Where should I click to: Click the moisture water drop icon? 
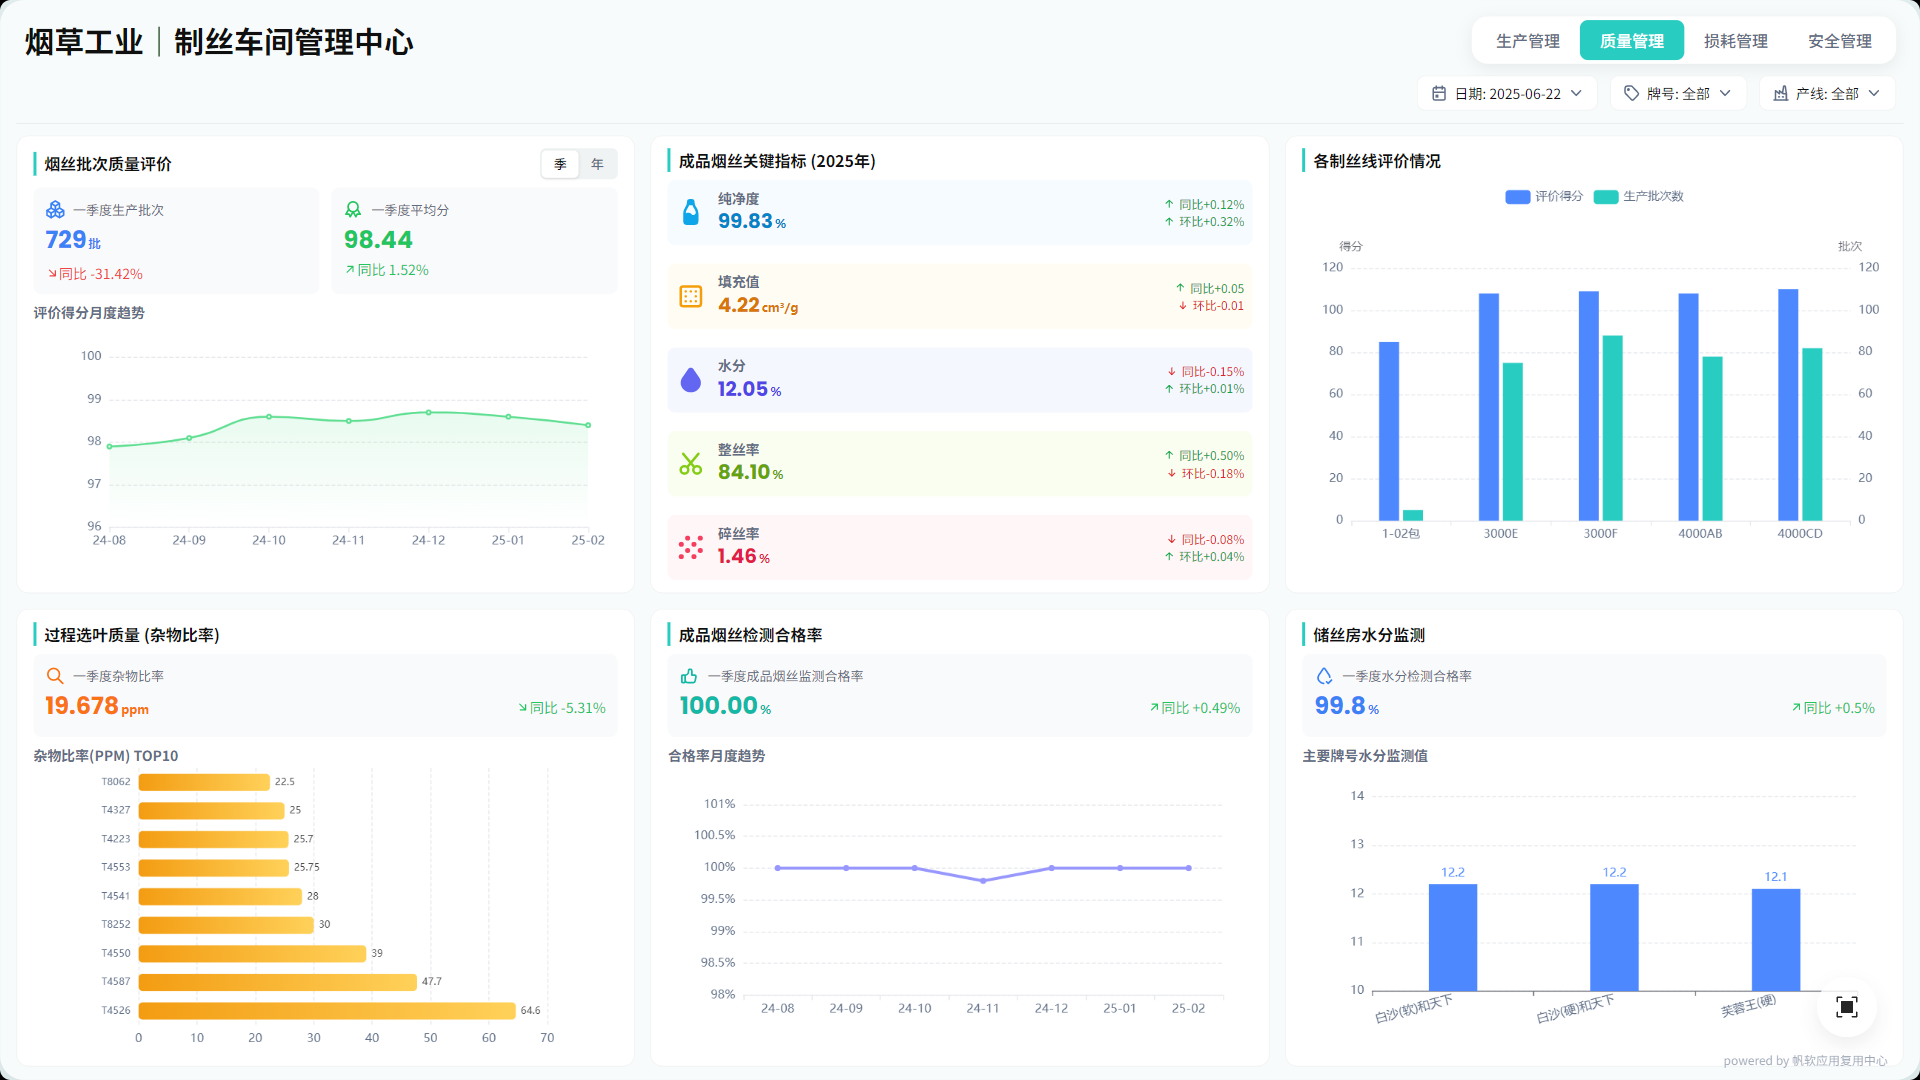pos(690,380)
